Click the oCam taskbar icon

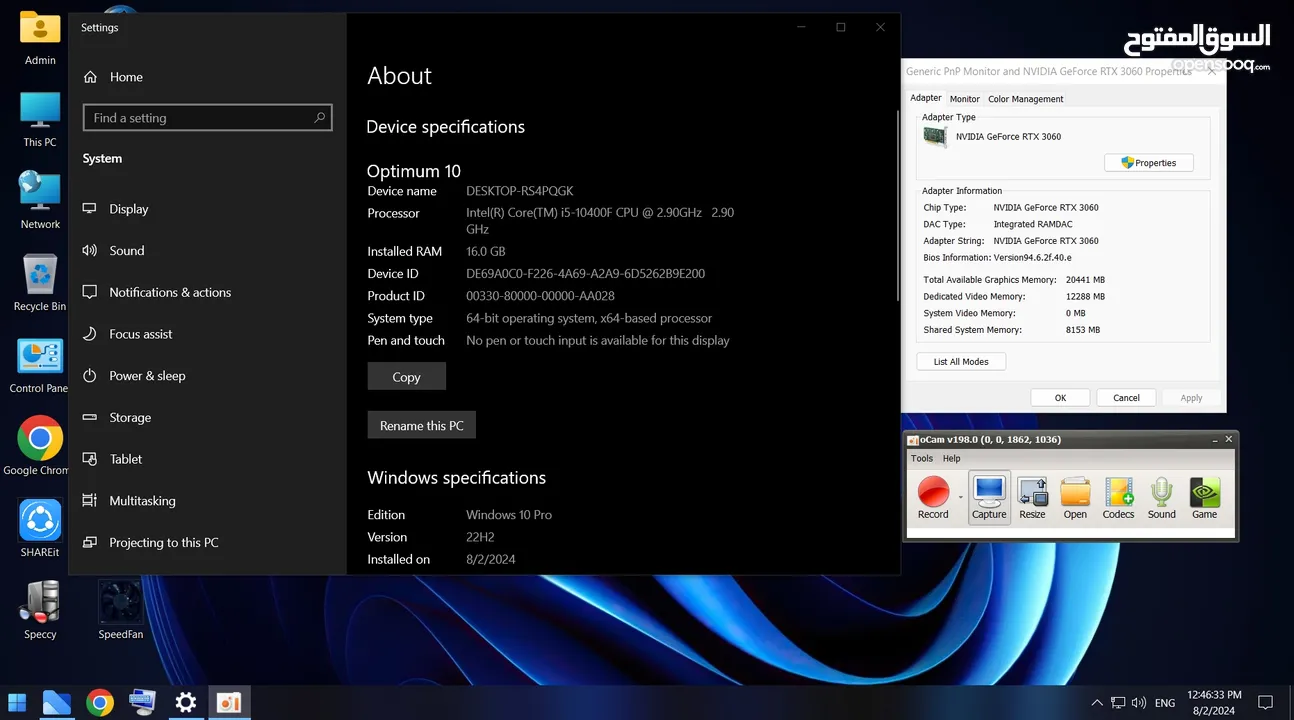click(x=229, y=703)
